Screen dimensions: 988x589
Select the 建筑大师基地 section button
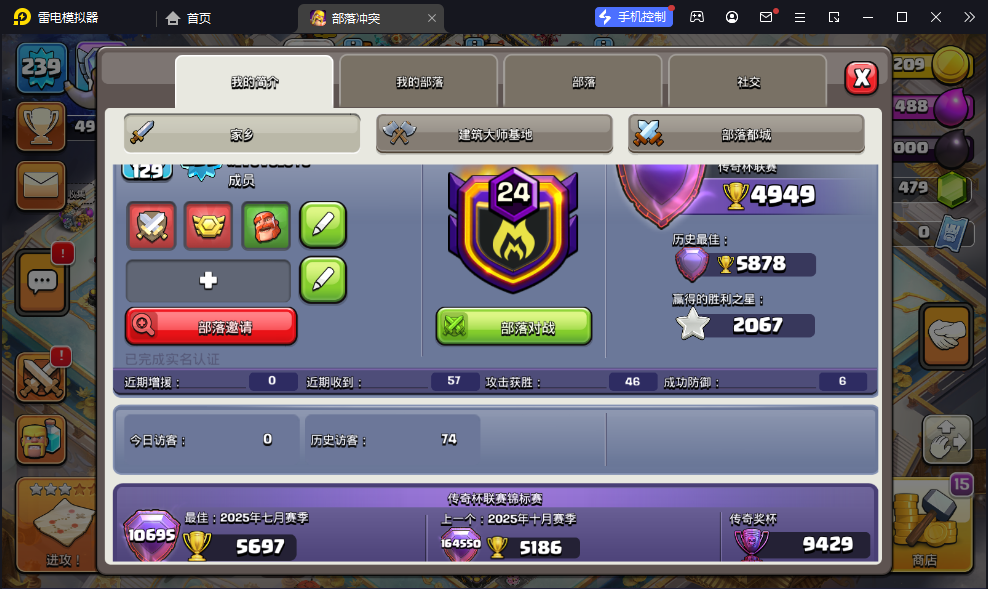pos(495,134)
